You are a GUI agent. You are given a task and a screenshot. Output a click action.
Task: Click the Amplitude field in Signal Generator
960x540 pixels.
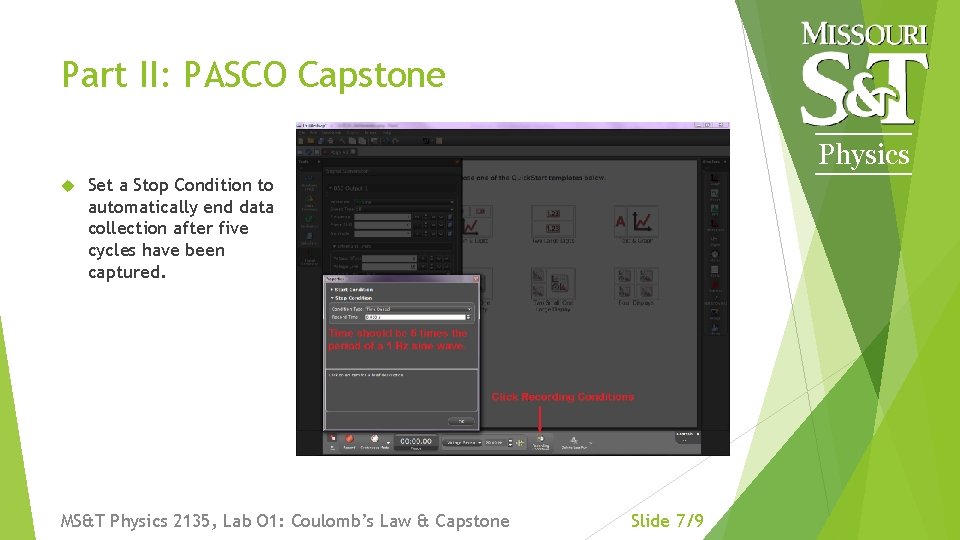pos(383,234)
